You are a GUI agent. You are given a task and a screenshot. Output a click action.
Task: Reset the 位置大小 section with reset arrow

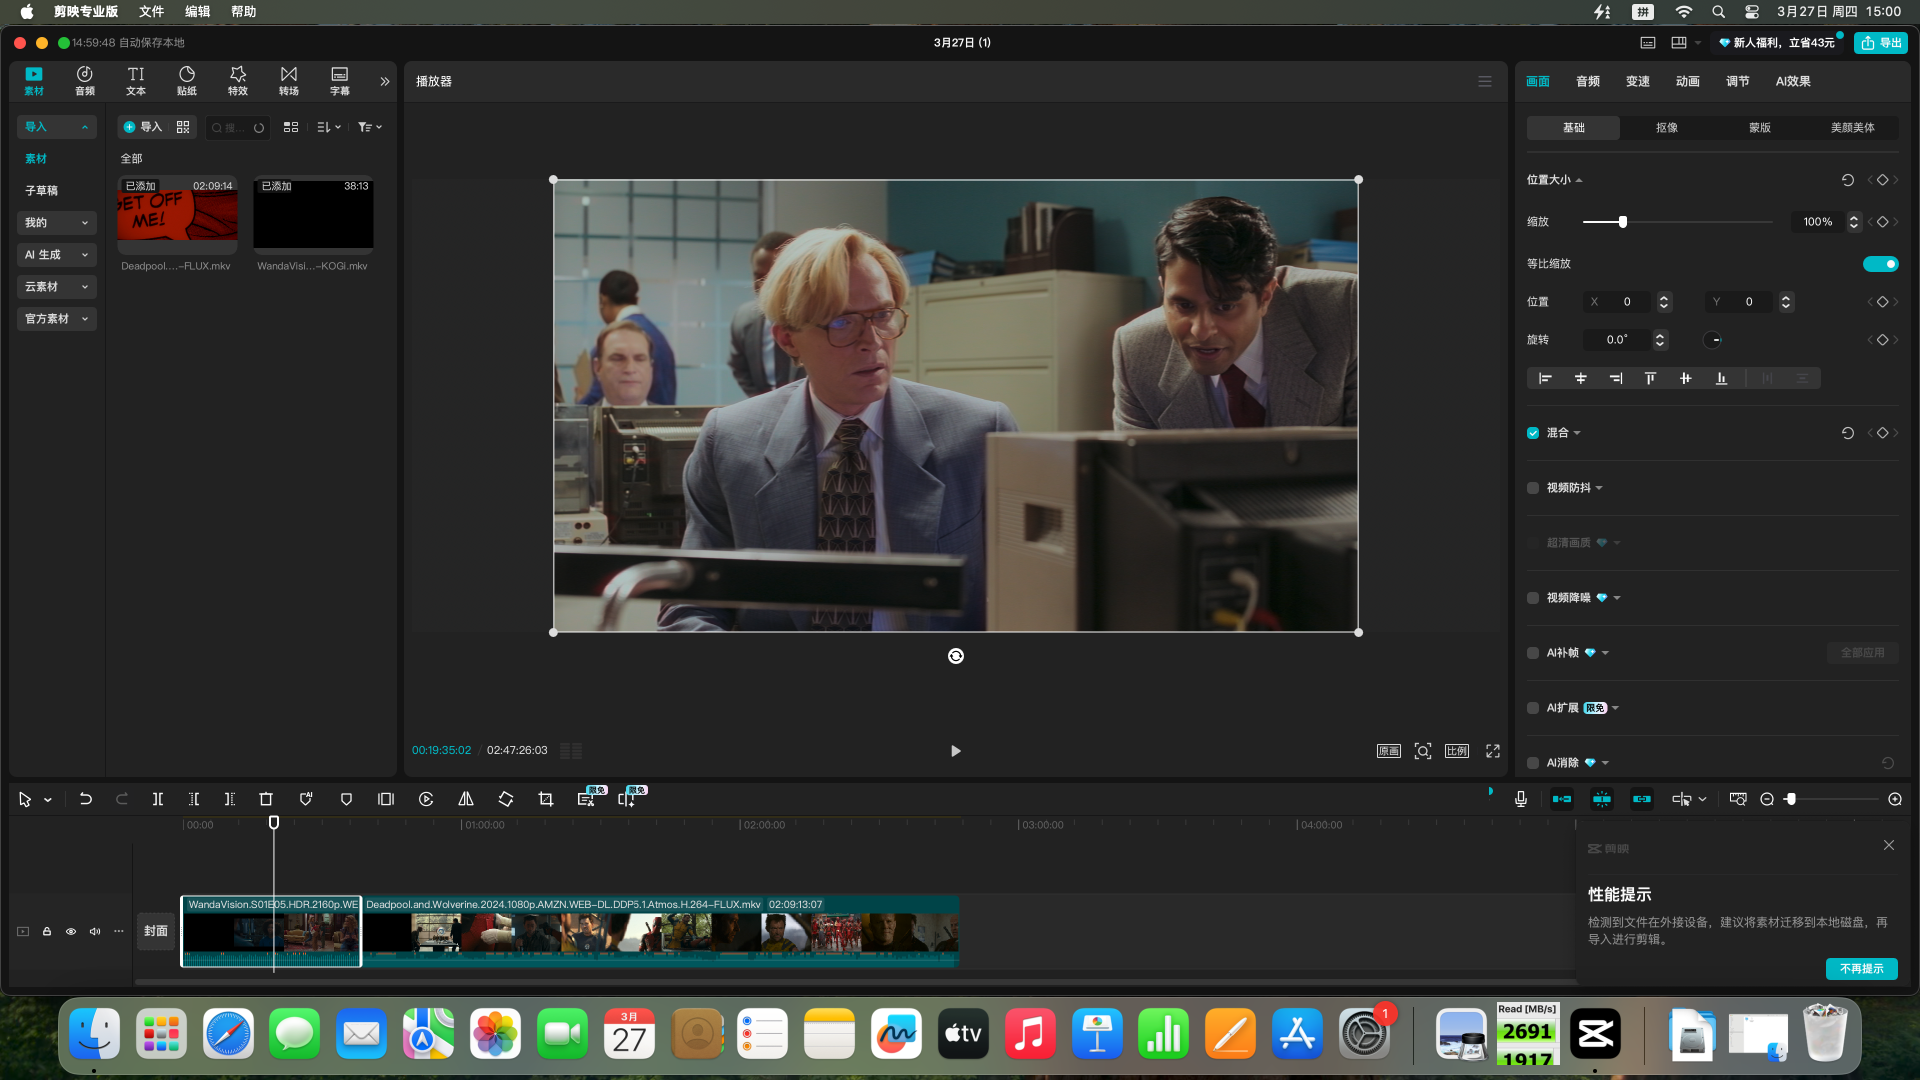1848,180
